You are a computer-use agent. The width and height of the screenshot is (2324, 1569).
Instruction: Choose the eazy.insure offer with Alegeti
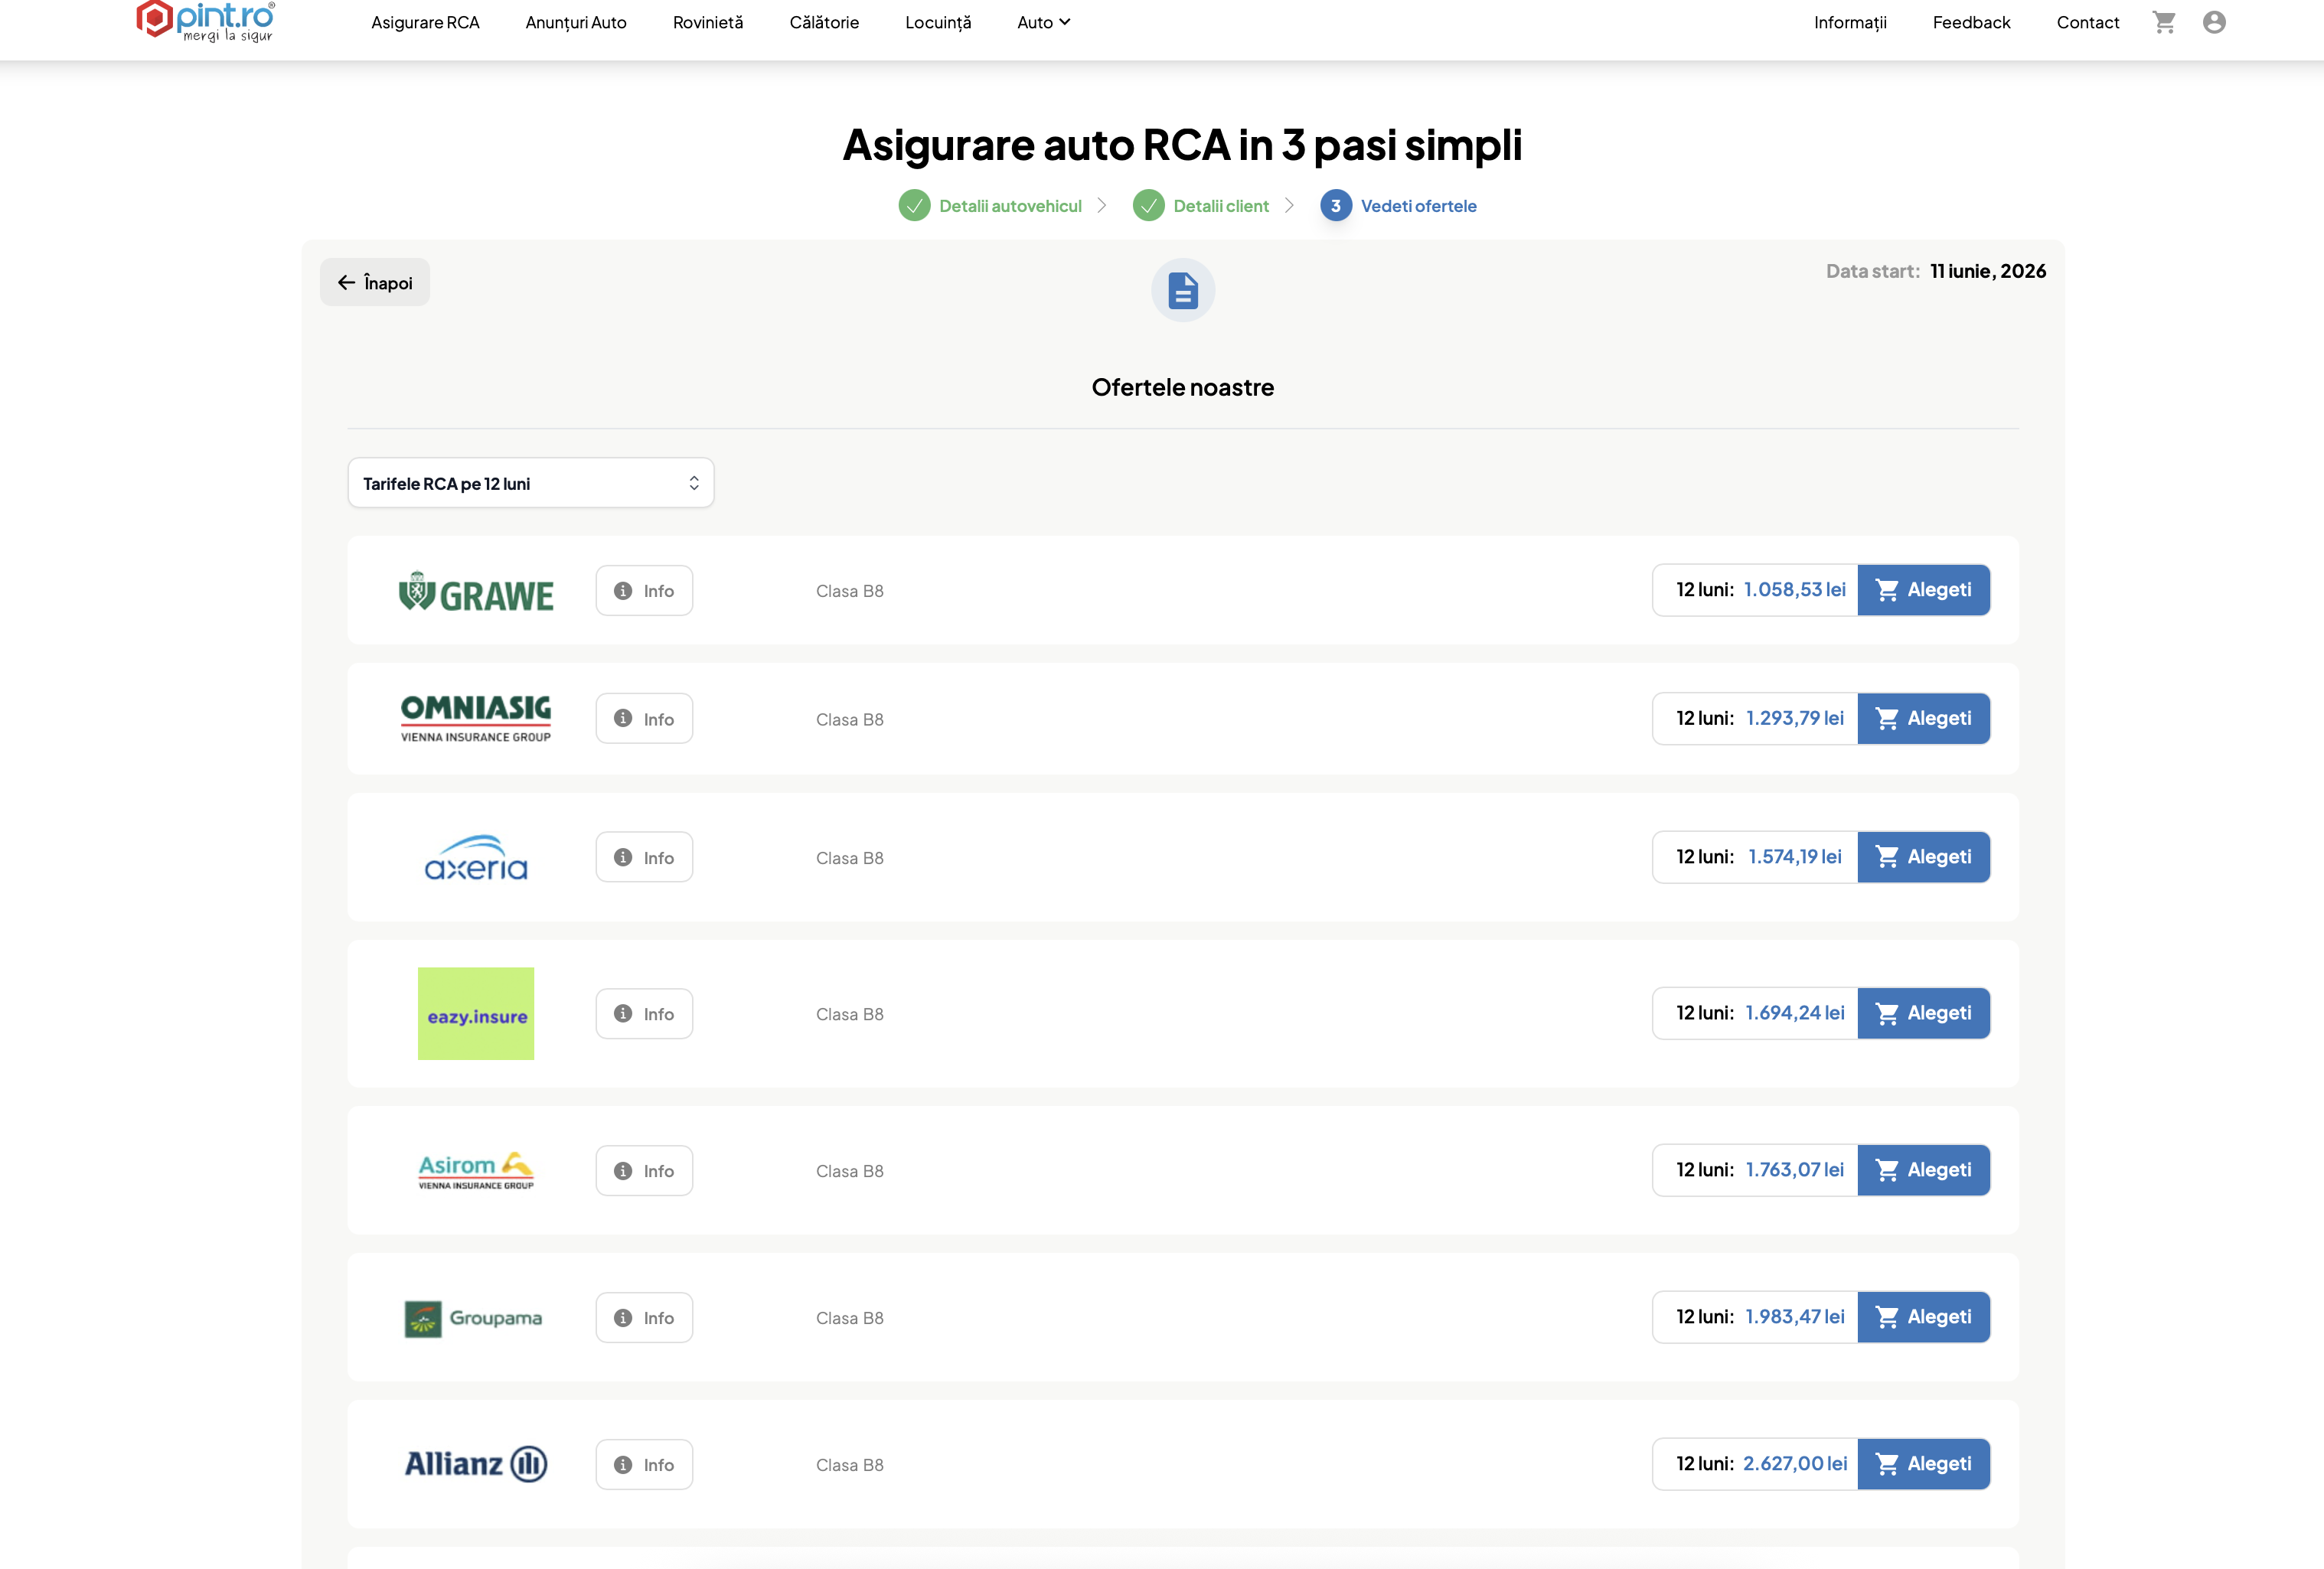1923,1013
